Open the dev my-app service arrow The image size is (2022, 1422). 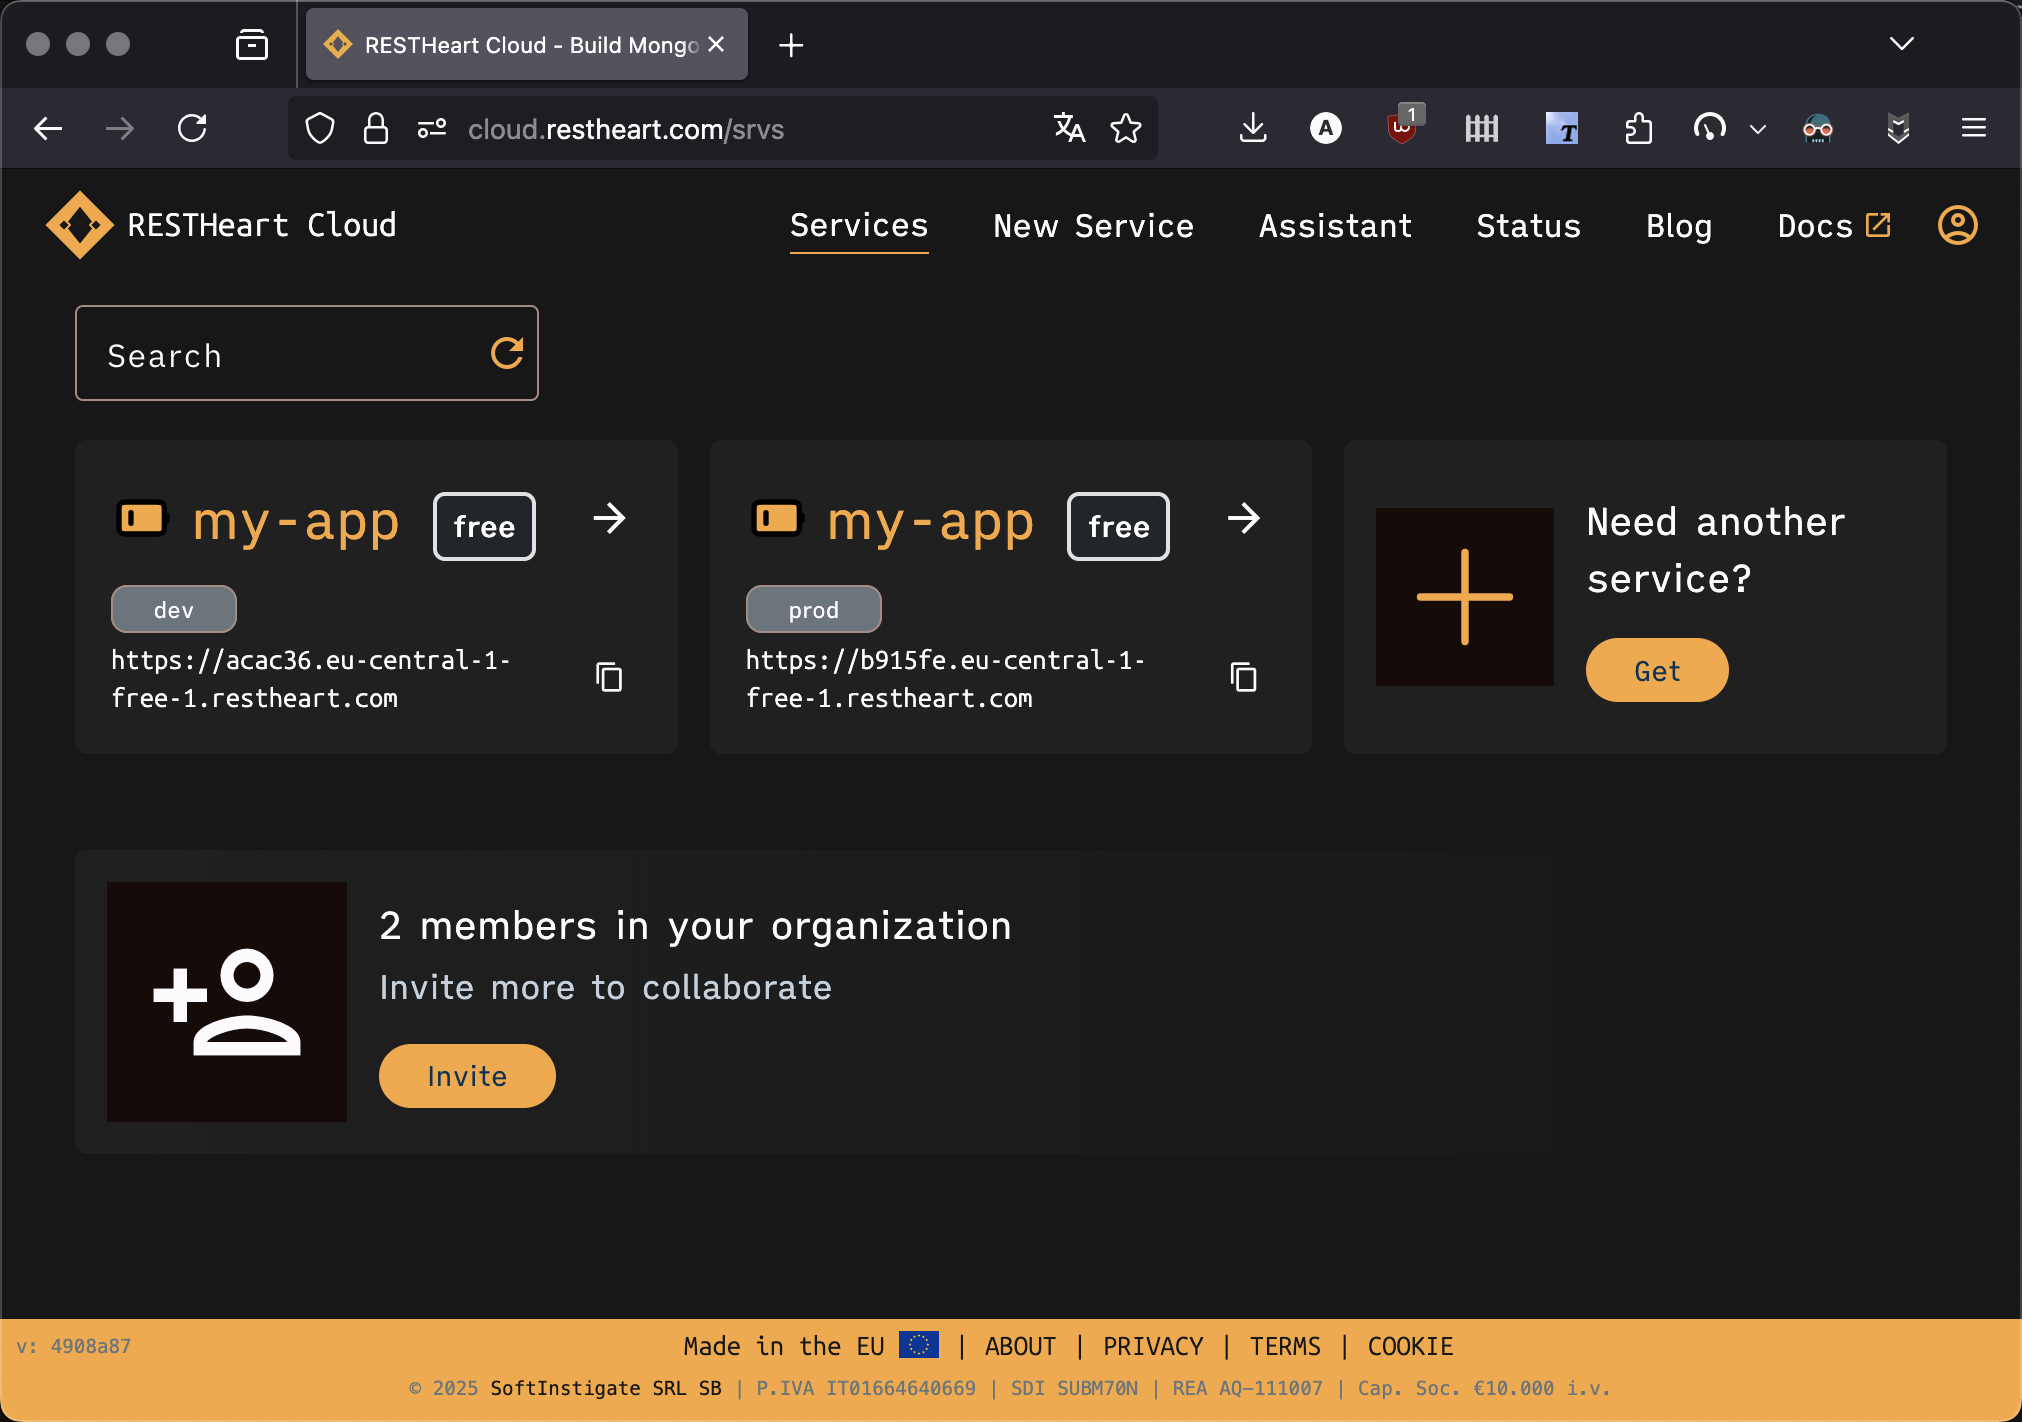coord(610,519)
